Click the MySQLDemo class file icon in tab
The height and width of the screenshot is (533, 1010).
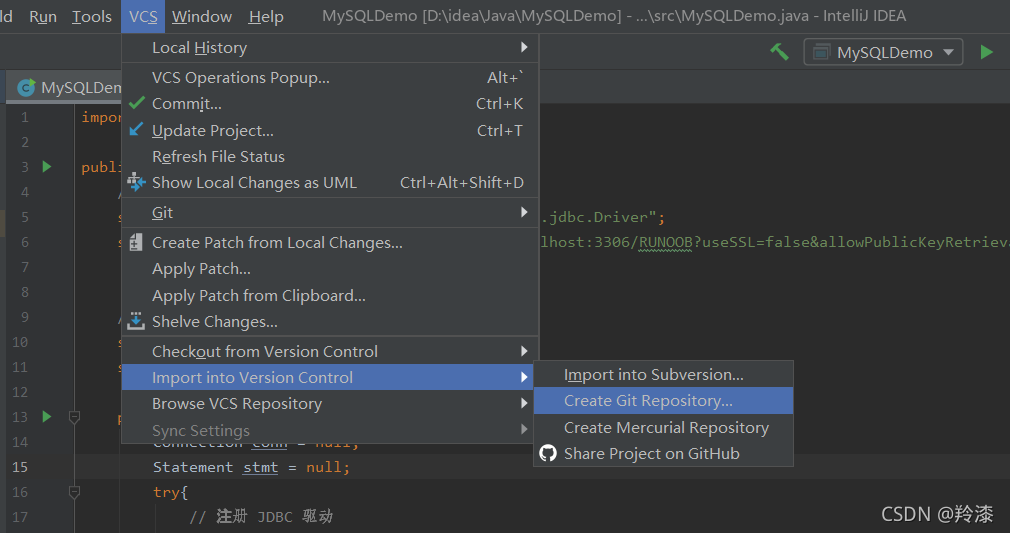coord(26,87)
